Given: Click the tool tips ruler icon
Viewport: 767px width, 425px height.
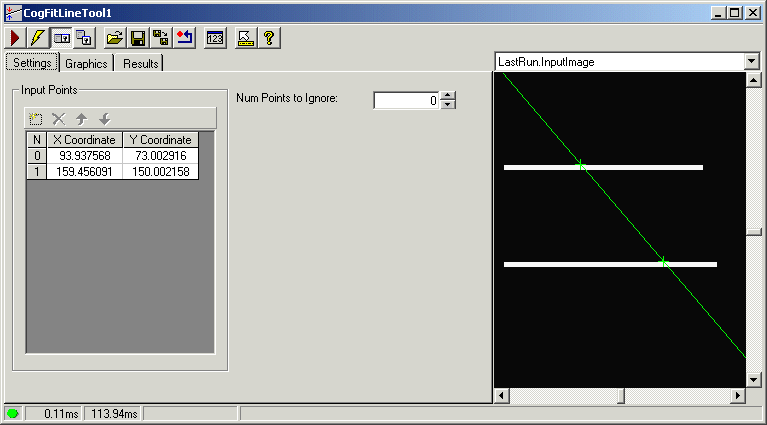Looking at the screenshot, I should [245, 38].
